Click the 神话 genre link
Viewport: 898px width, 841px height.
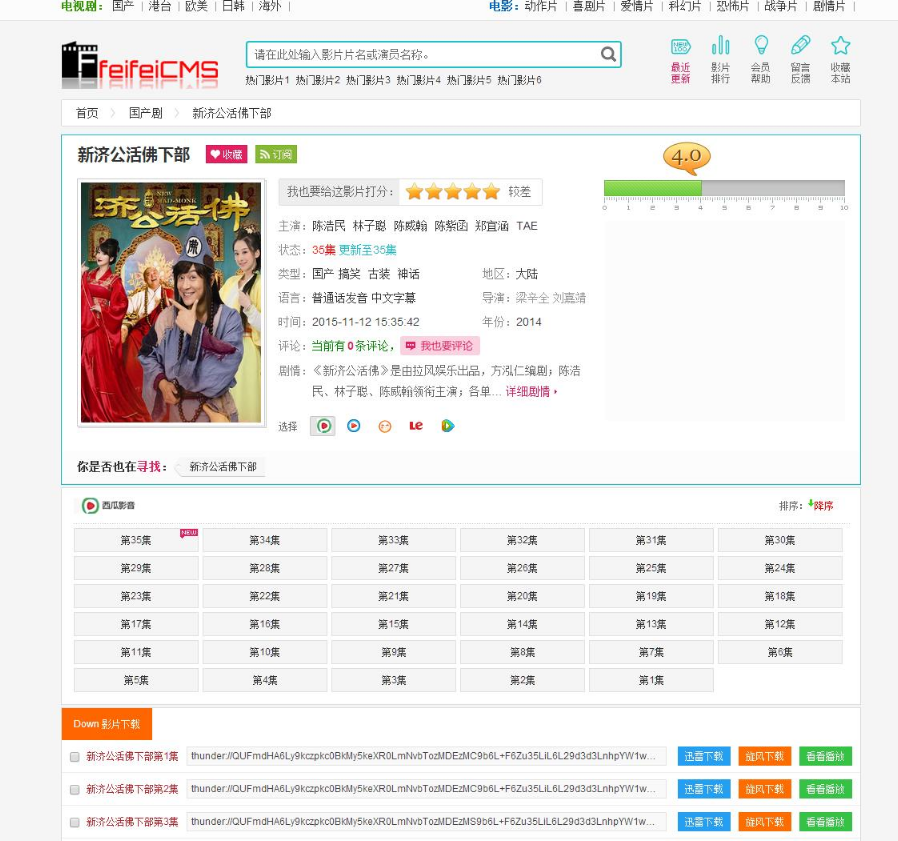(408, 274)
